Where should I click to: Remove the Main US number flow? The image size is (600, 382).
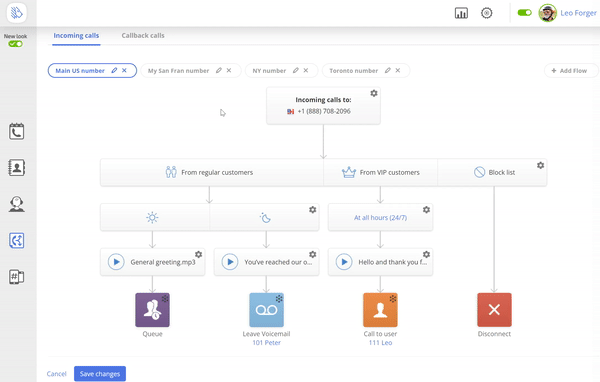124,70
